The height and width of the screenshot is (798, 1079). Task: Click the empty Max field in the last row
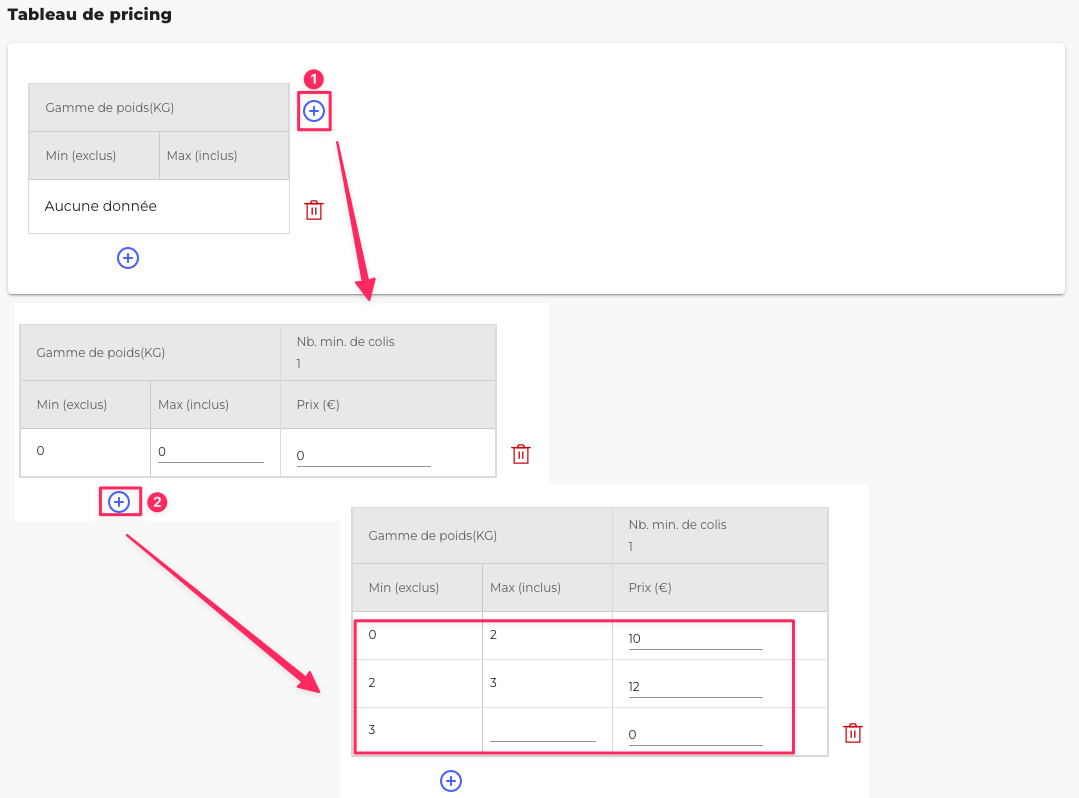point(542,733)
